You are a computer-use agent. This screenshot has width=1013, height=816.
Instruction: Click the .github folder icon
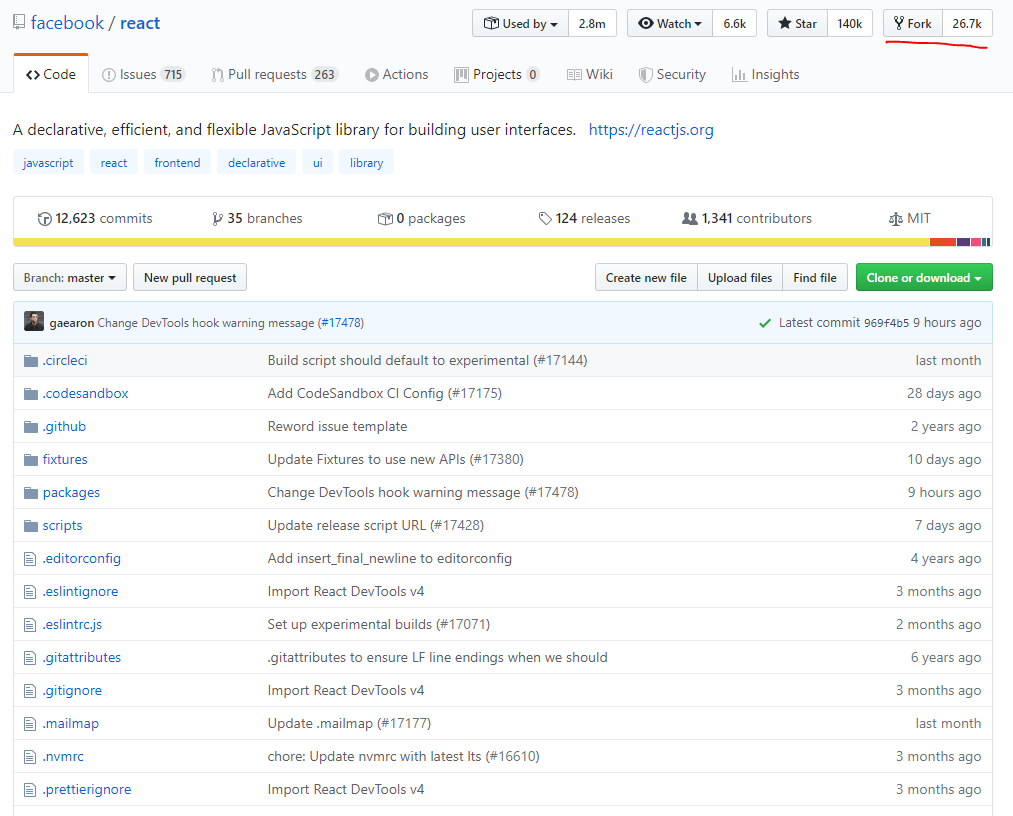[30, 426]
